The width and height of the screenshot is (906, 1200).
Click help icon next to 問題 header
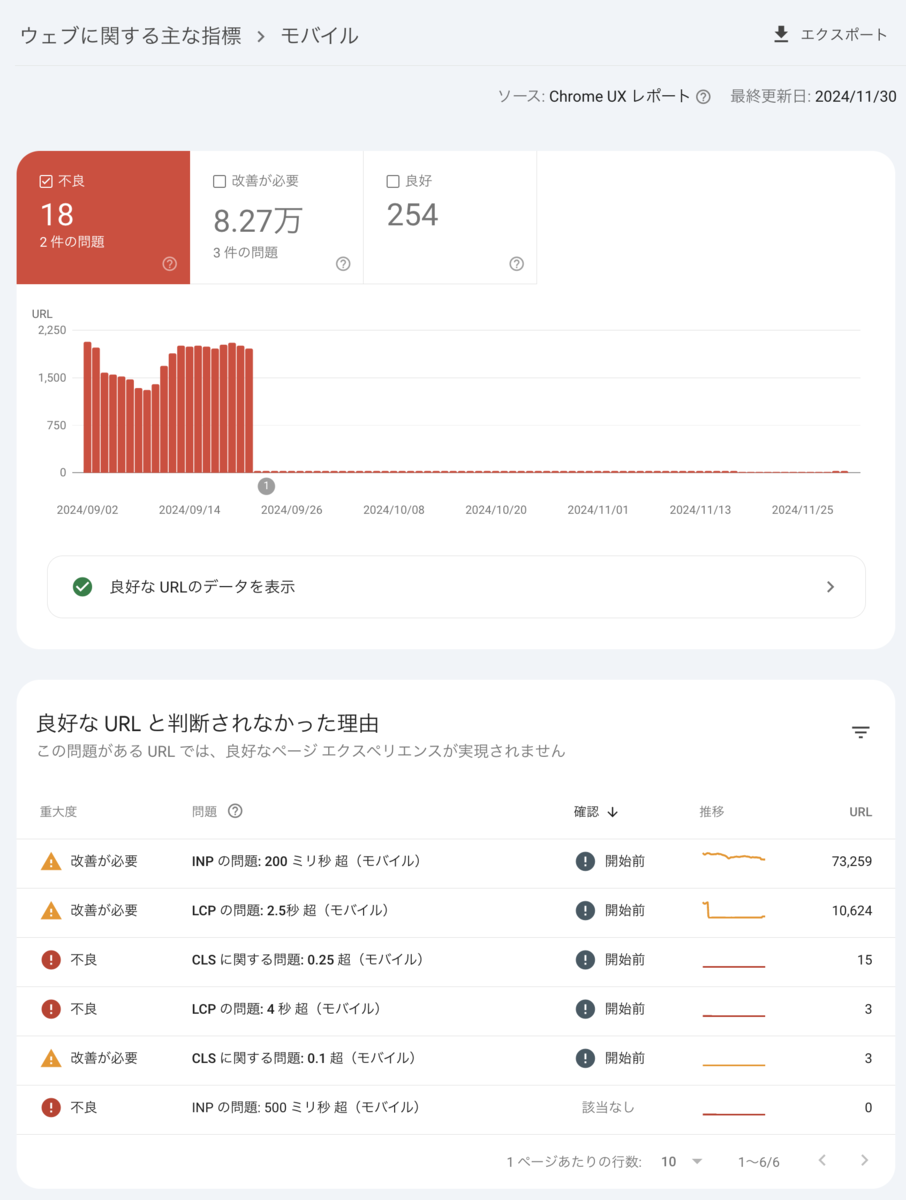pos(235,811)
